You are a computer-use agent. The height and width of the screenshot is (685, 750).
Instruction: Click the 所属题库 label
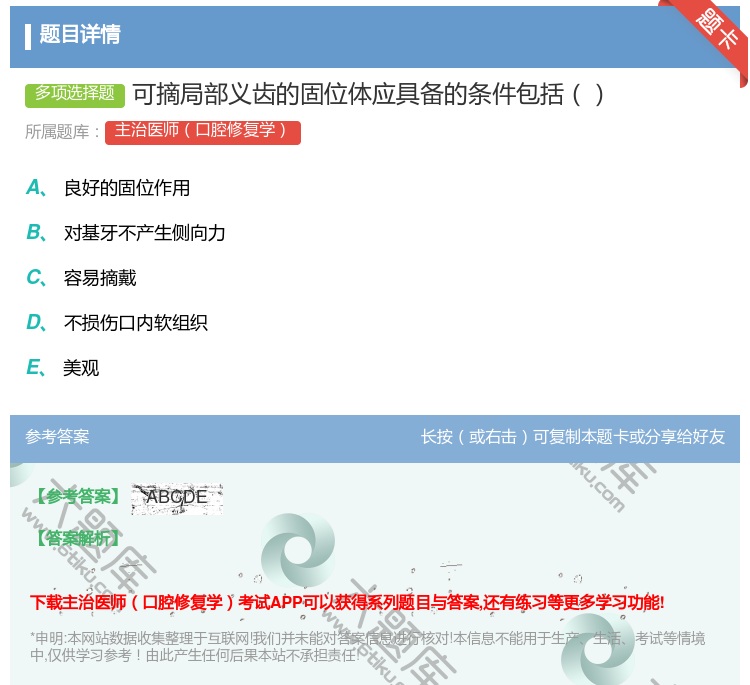(62, 132)
